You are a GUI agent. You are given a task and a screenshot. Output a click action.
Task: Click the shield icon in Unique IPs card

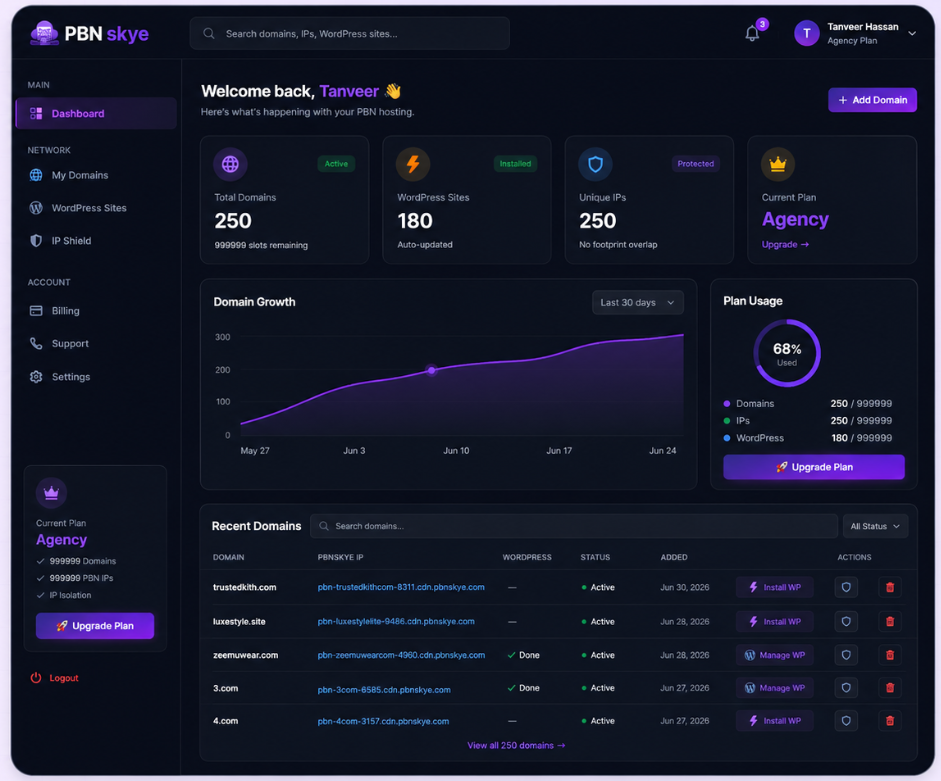tap(595, 164)
